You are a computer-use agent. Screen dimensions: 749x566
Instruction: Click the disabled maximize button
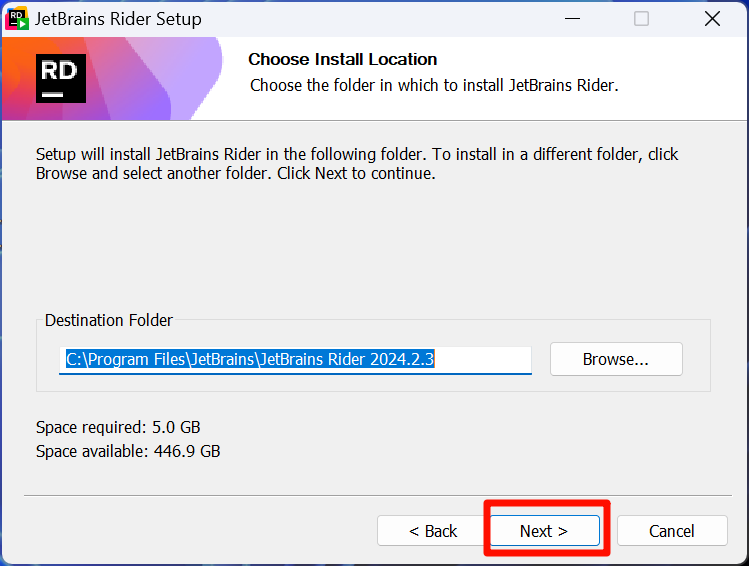pyautogui.click(x=641, y=19)
